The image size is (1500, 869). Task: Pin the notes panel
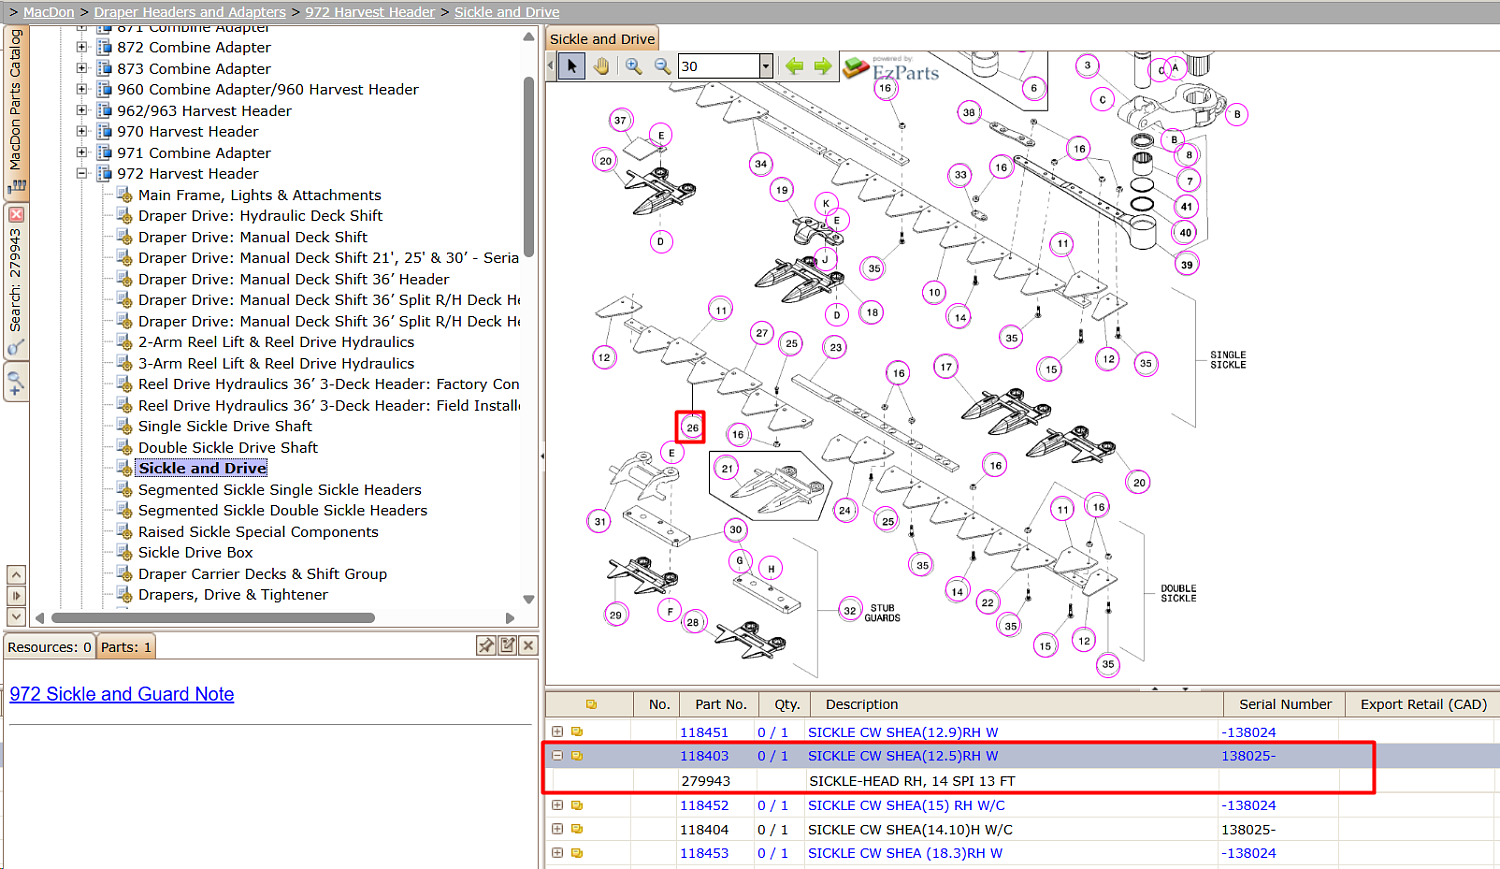(x=486, y=646)
